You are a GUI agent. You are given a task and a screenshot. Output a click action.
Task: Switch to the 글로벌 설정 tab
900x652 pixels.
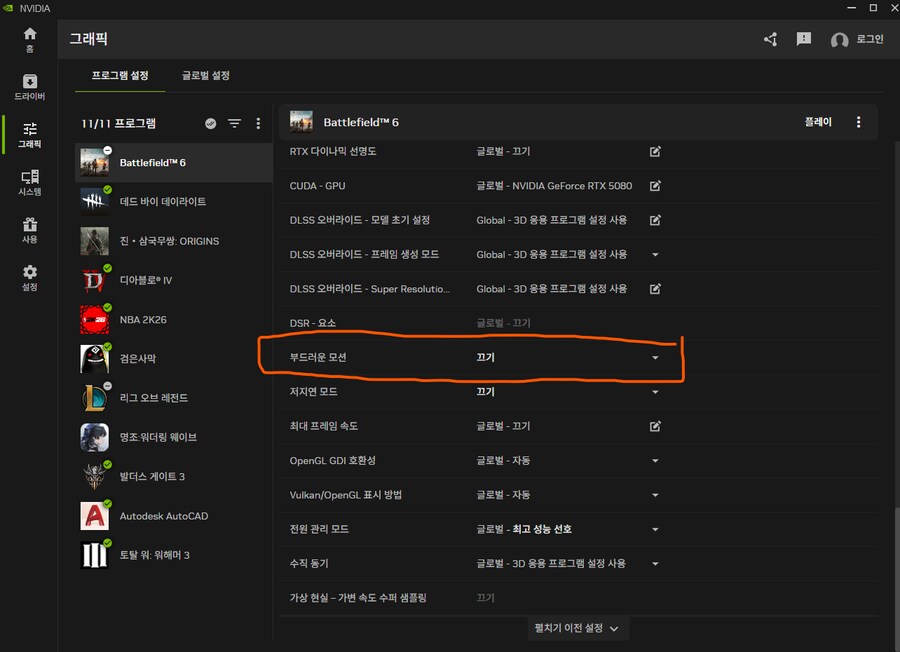pyautogui.click(x=205, y=76)
